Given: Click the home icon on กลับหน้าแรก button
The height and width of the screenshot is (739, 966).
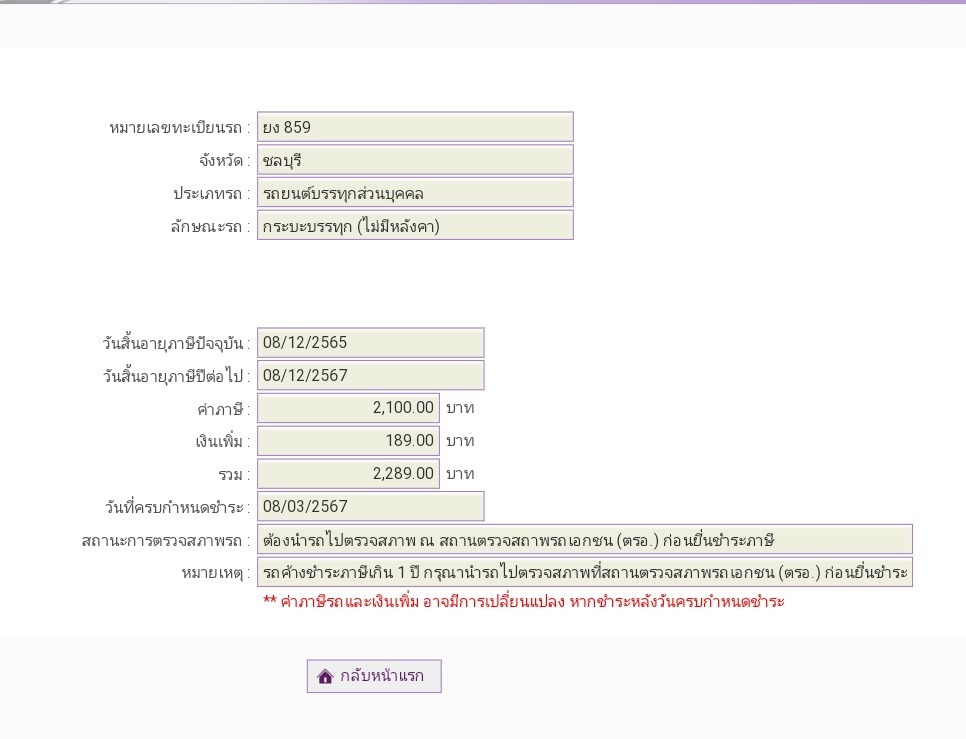Looking at the screenshot, I should (325, 676).
